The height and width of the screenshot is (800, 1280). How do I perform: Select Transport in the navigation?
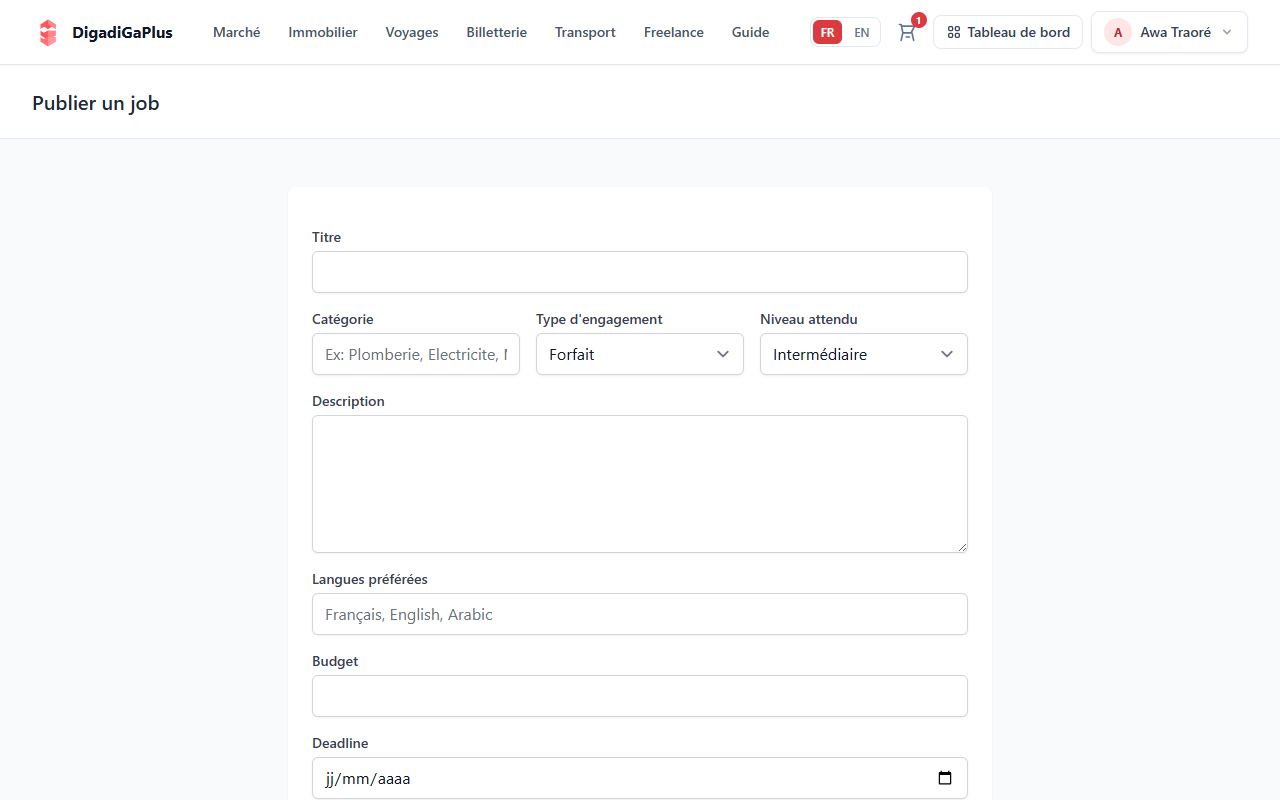pyautogui.click(x=585, y=32)
